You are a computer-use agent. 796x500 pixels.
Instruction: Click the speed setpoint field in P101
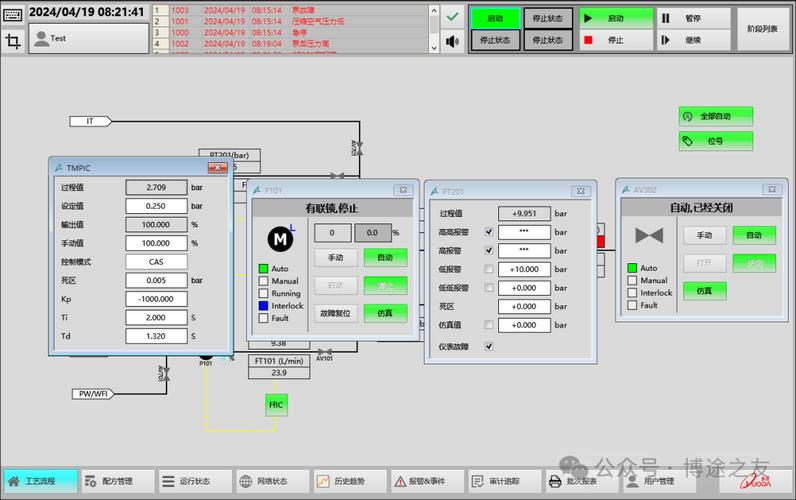click(x=333, y=232)
